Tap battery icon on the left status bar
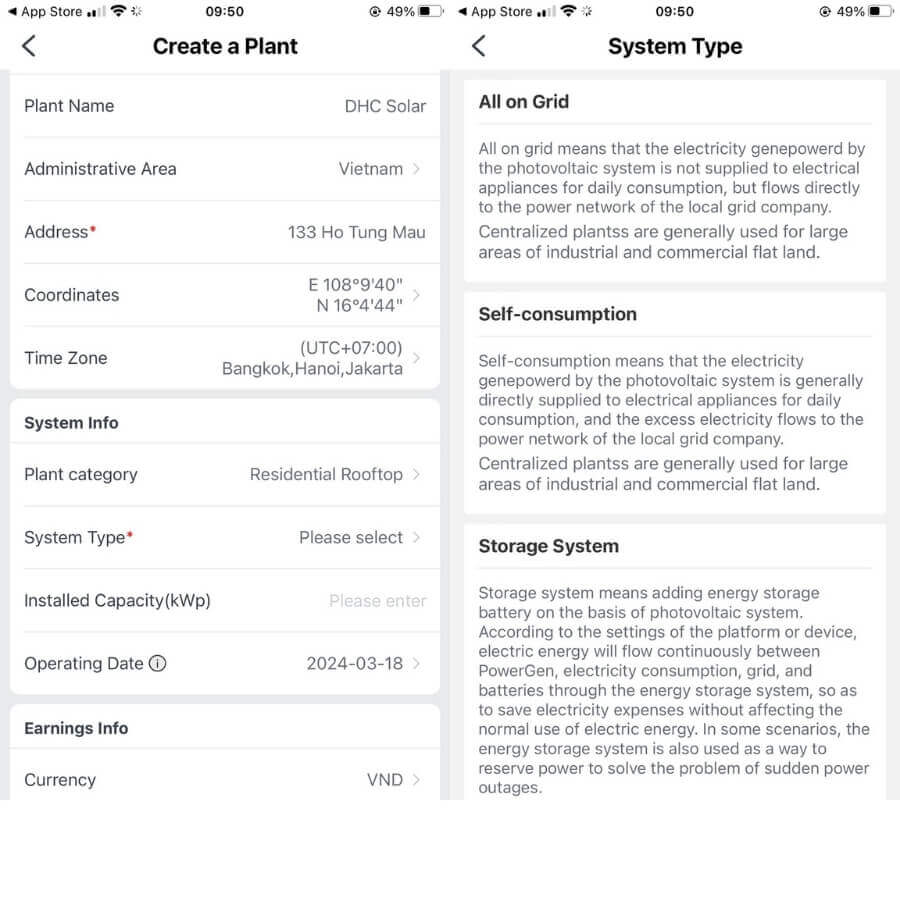 click(431, 11)
